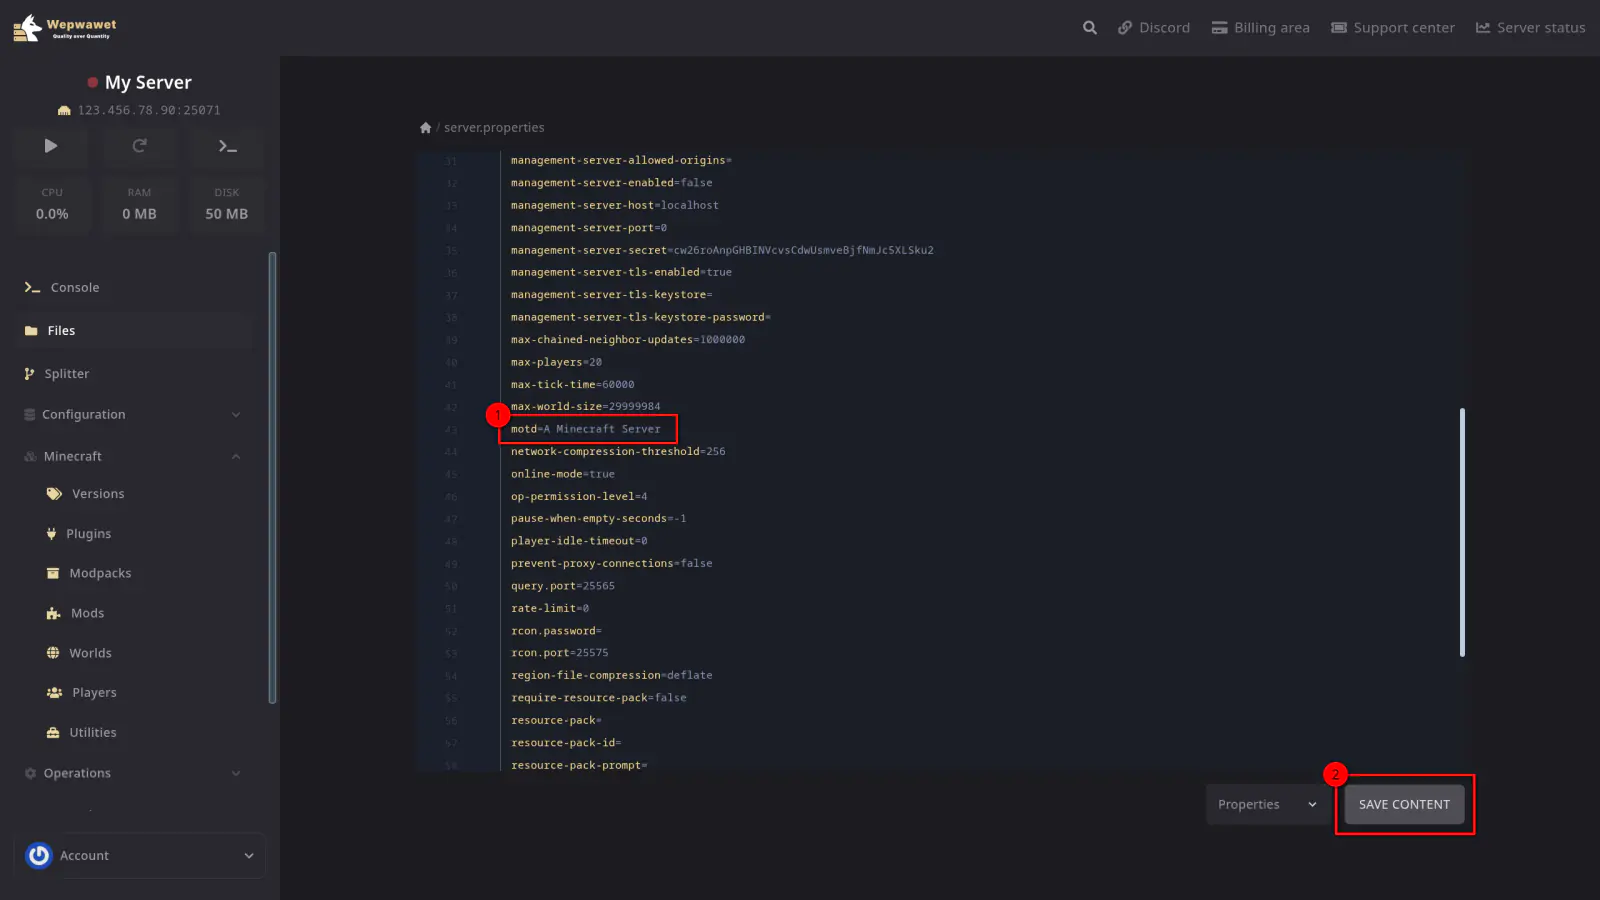Open the terminal prompt icon under server address
This screenshot has height=900, width=1600.
(227, 146)
